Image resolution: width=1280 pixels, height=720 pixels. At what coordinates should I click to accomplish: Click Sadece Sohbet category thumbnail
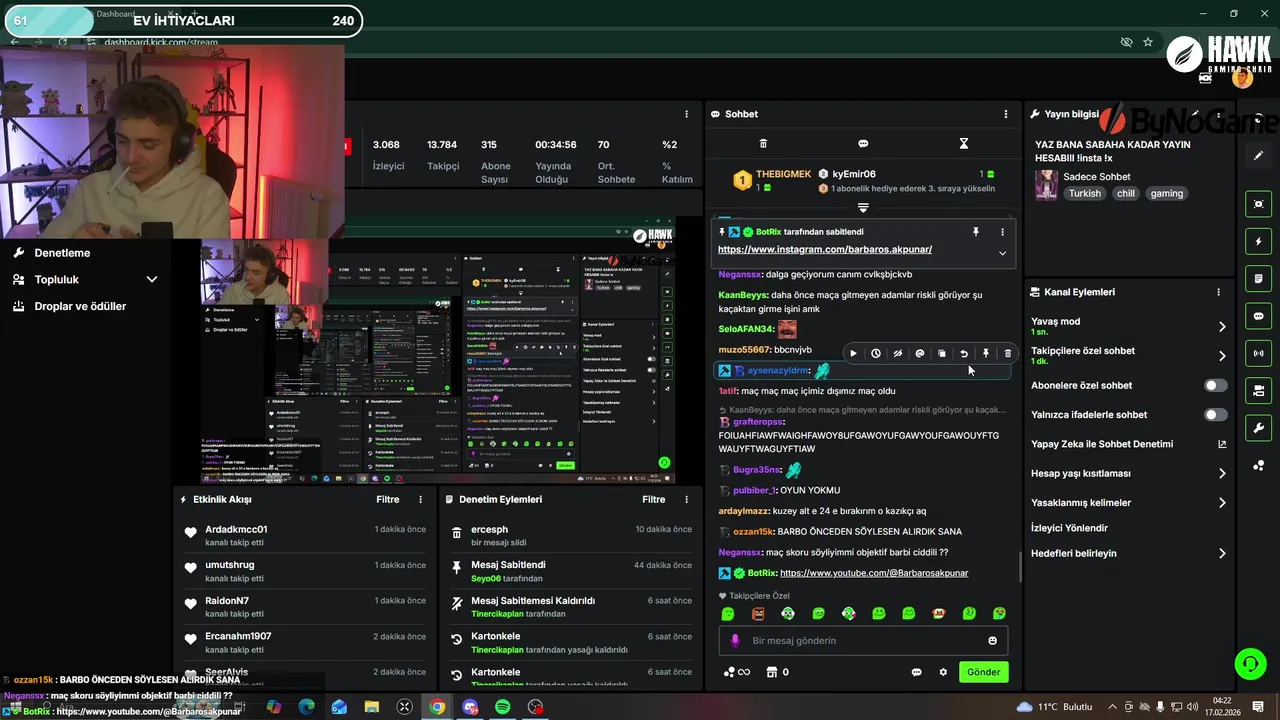[x=1046, y=186]
